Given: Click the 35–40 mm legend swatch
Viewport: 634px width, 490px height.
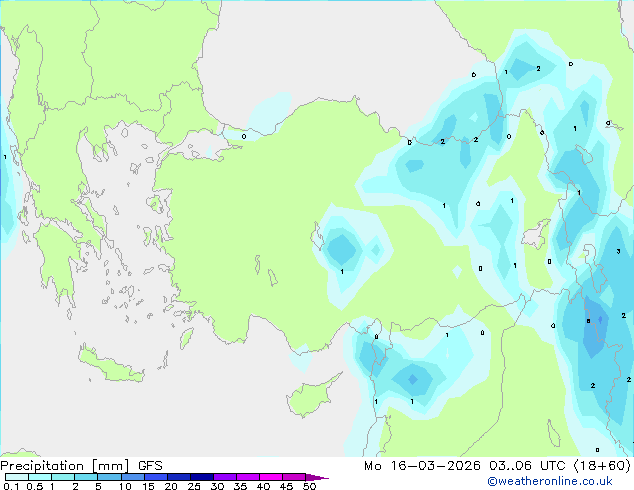Looking at the screenshot, I should point(248,477).
